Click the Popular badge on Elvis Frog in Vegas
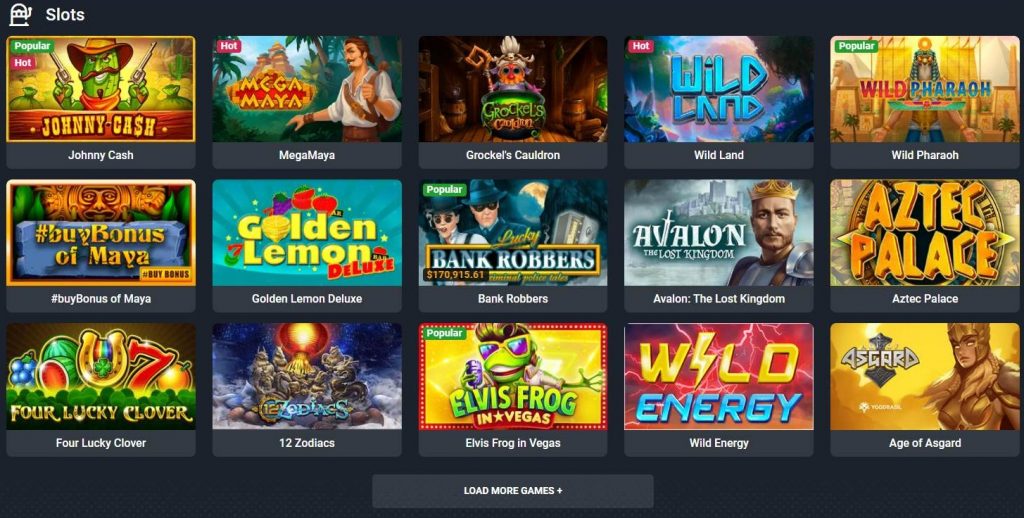The width and height of the screenshot is (1024, 518). [444, 333]
